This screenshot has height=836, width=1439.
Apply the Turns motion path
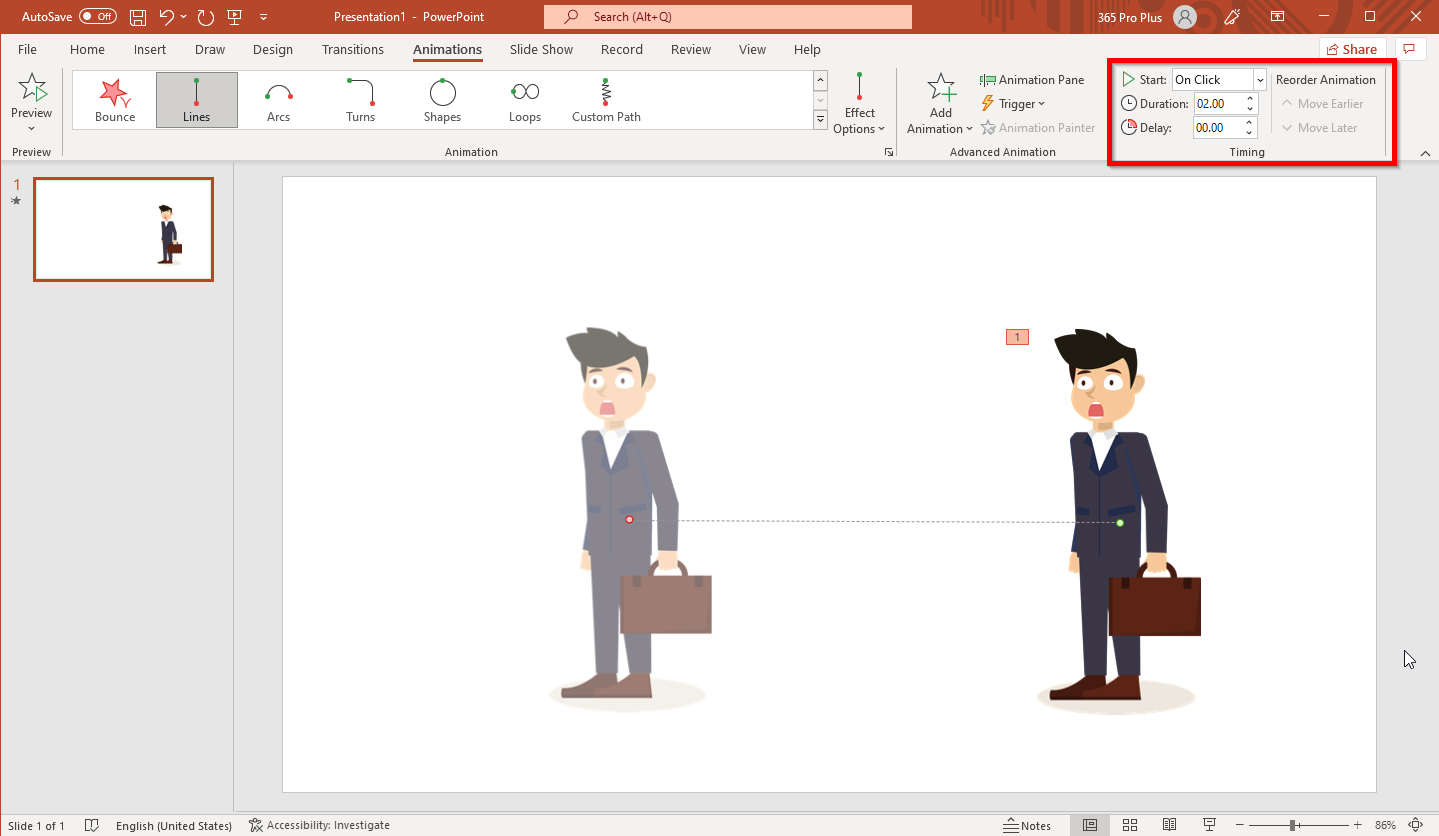(x=360, y=99)
